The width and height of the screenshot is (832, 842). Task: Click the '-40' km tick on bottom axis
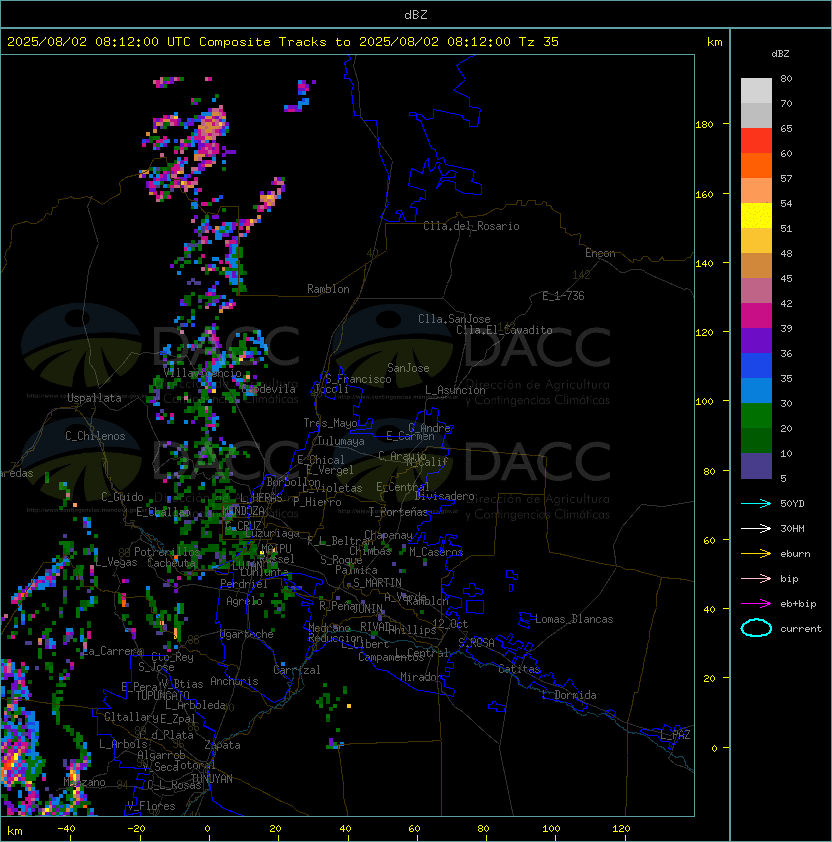click(66, 829)
